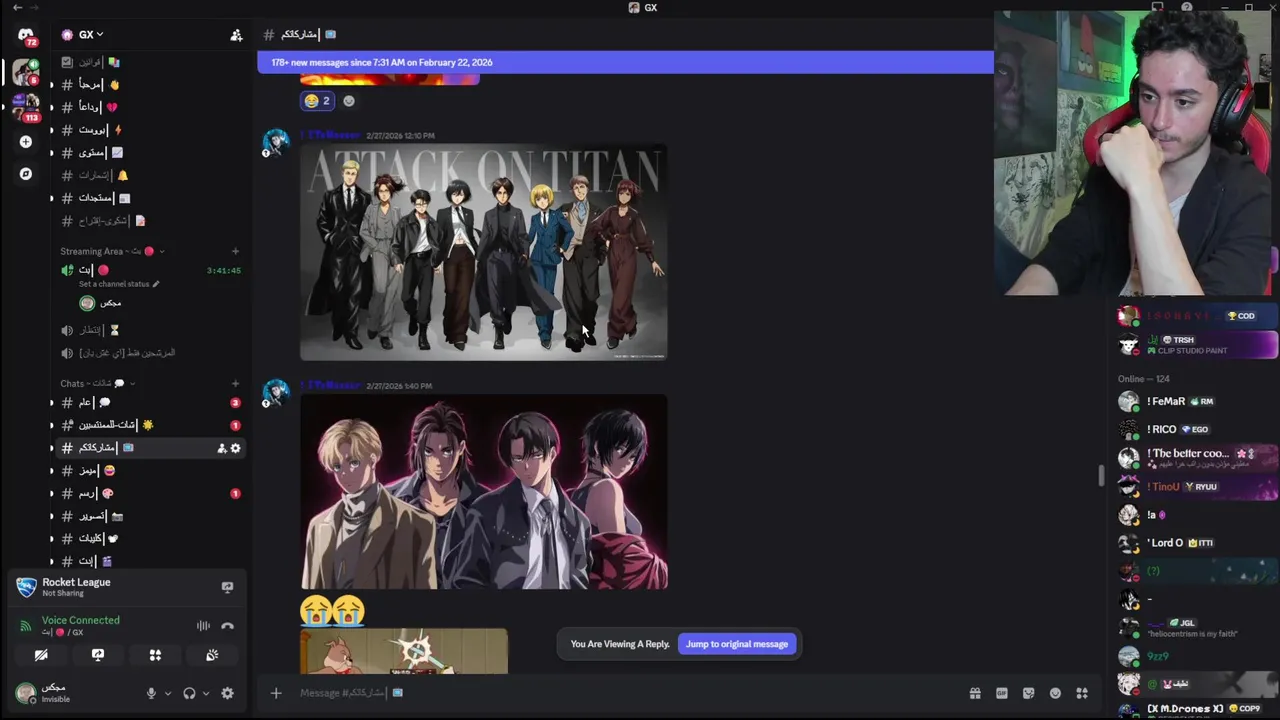Open microphone input options chevron
Screen dimensions: 1280x720
tap(167, 693)
